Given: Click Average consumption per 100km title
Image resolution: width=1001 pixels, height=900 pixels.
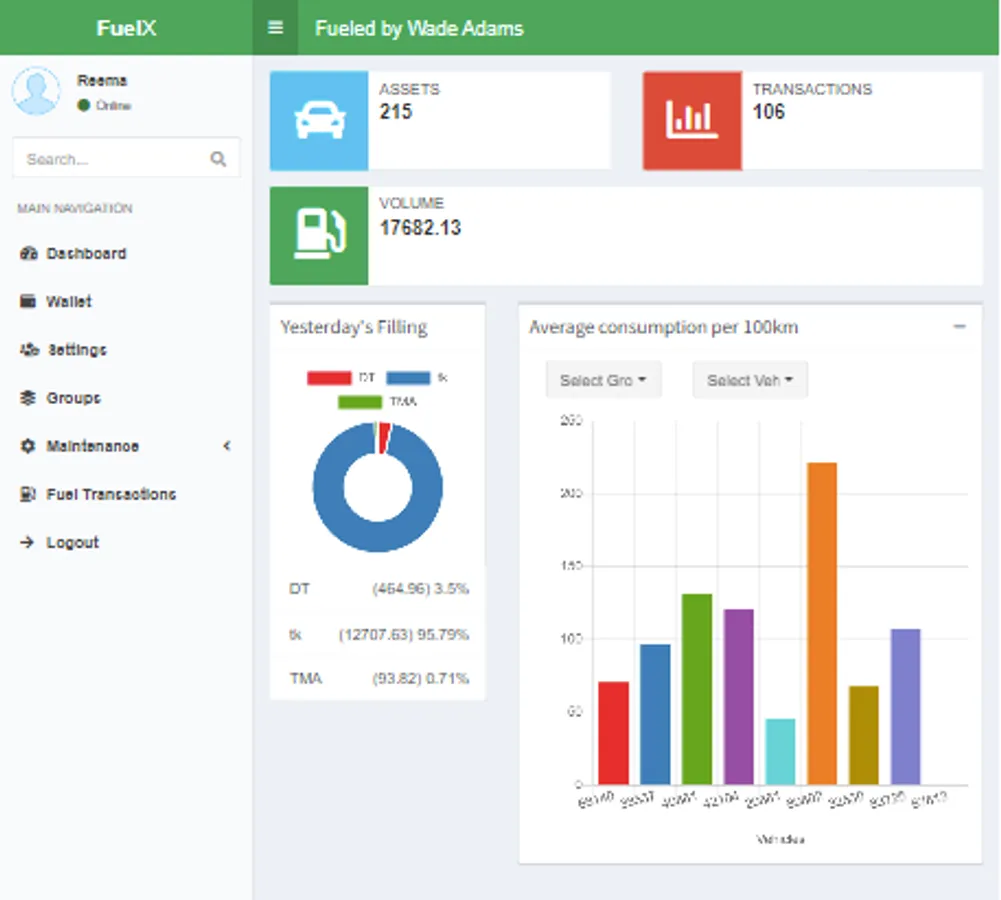Looking at the screenshot, I should tap(664, 327).
